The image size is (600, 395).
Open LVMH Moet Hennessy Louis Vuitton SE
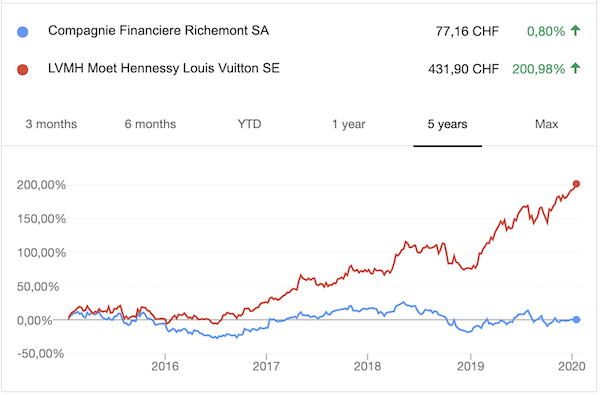[164, 68]
